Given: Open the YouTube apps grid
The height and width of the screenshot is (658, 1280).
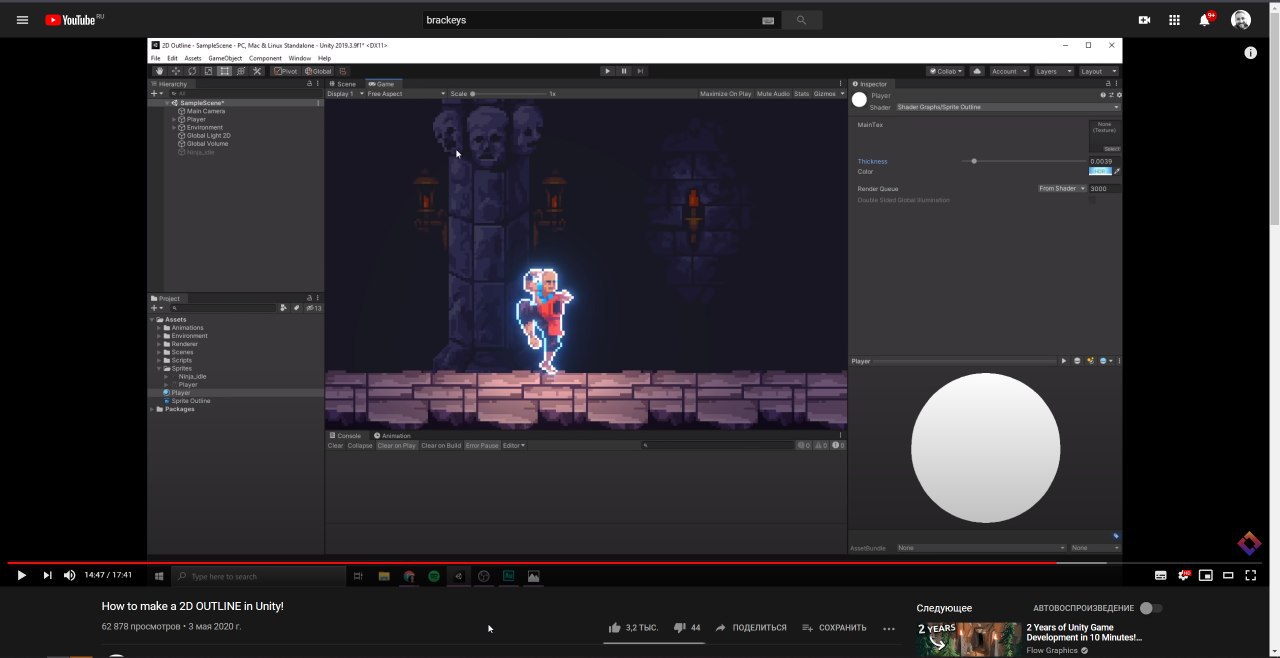Looking at the screenshot, I should coord(1175,20).
